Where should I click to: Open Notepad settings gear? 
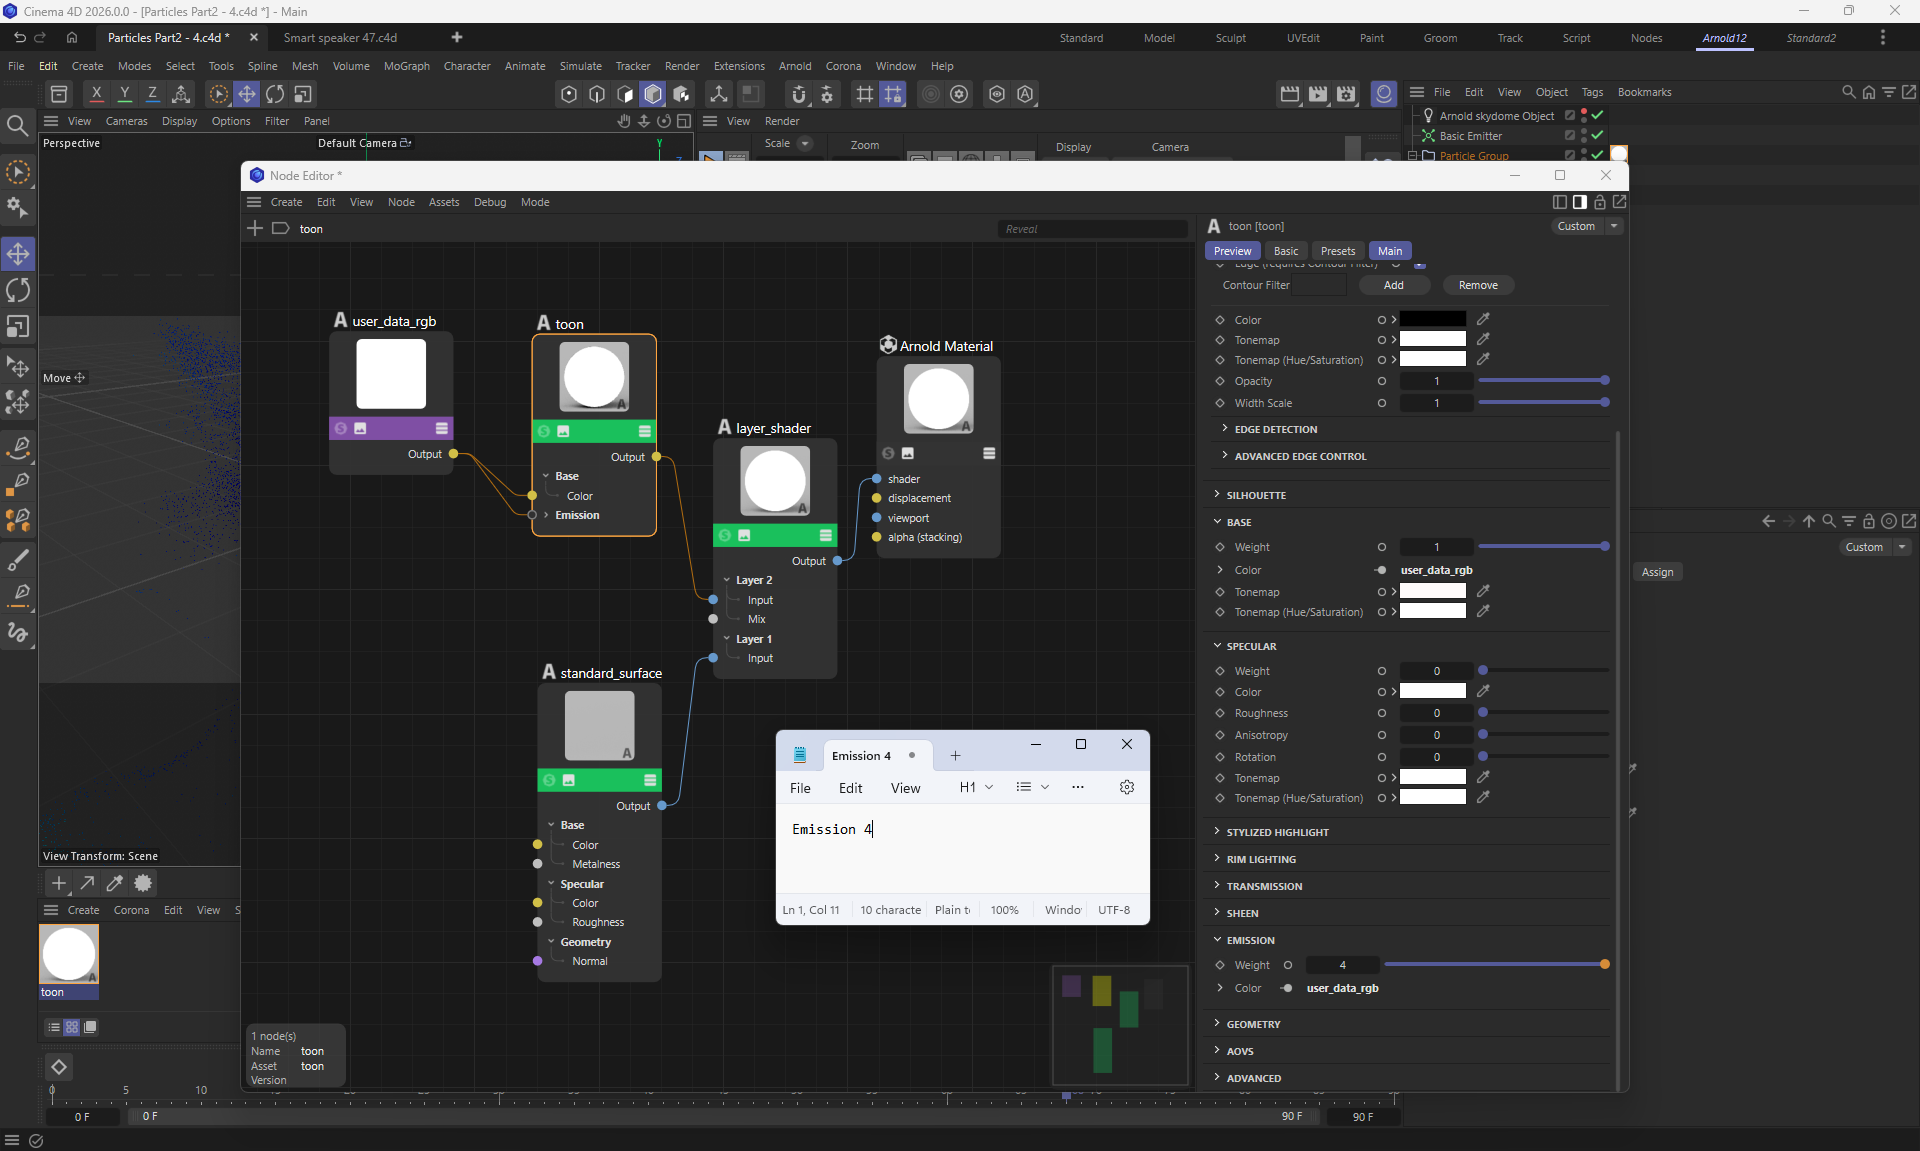[x=1126, y=787]
